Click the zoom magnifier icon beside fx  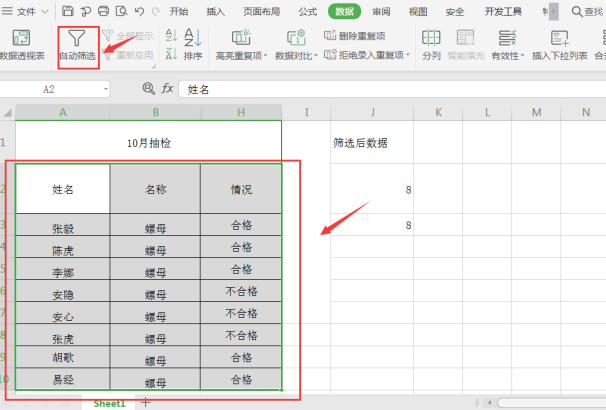[x=148, y=89]
